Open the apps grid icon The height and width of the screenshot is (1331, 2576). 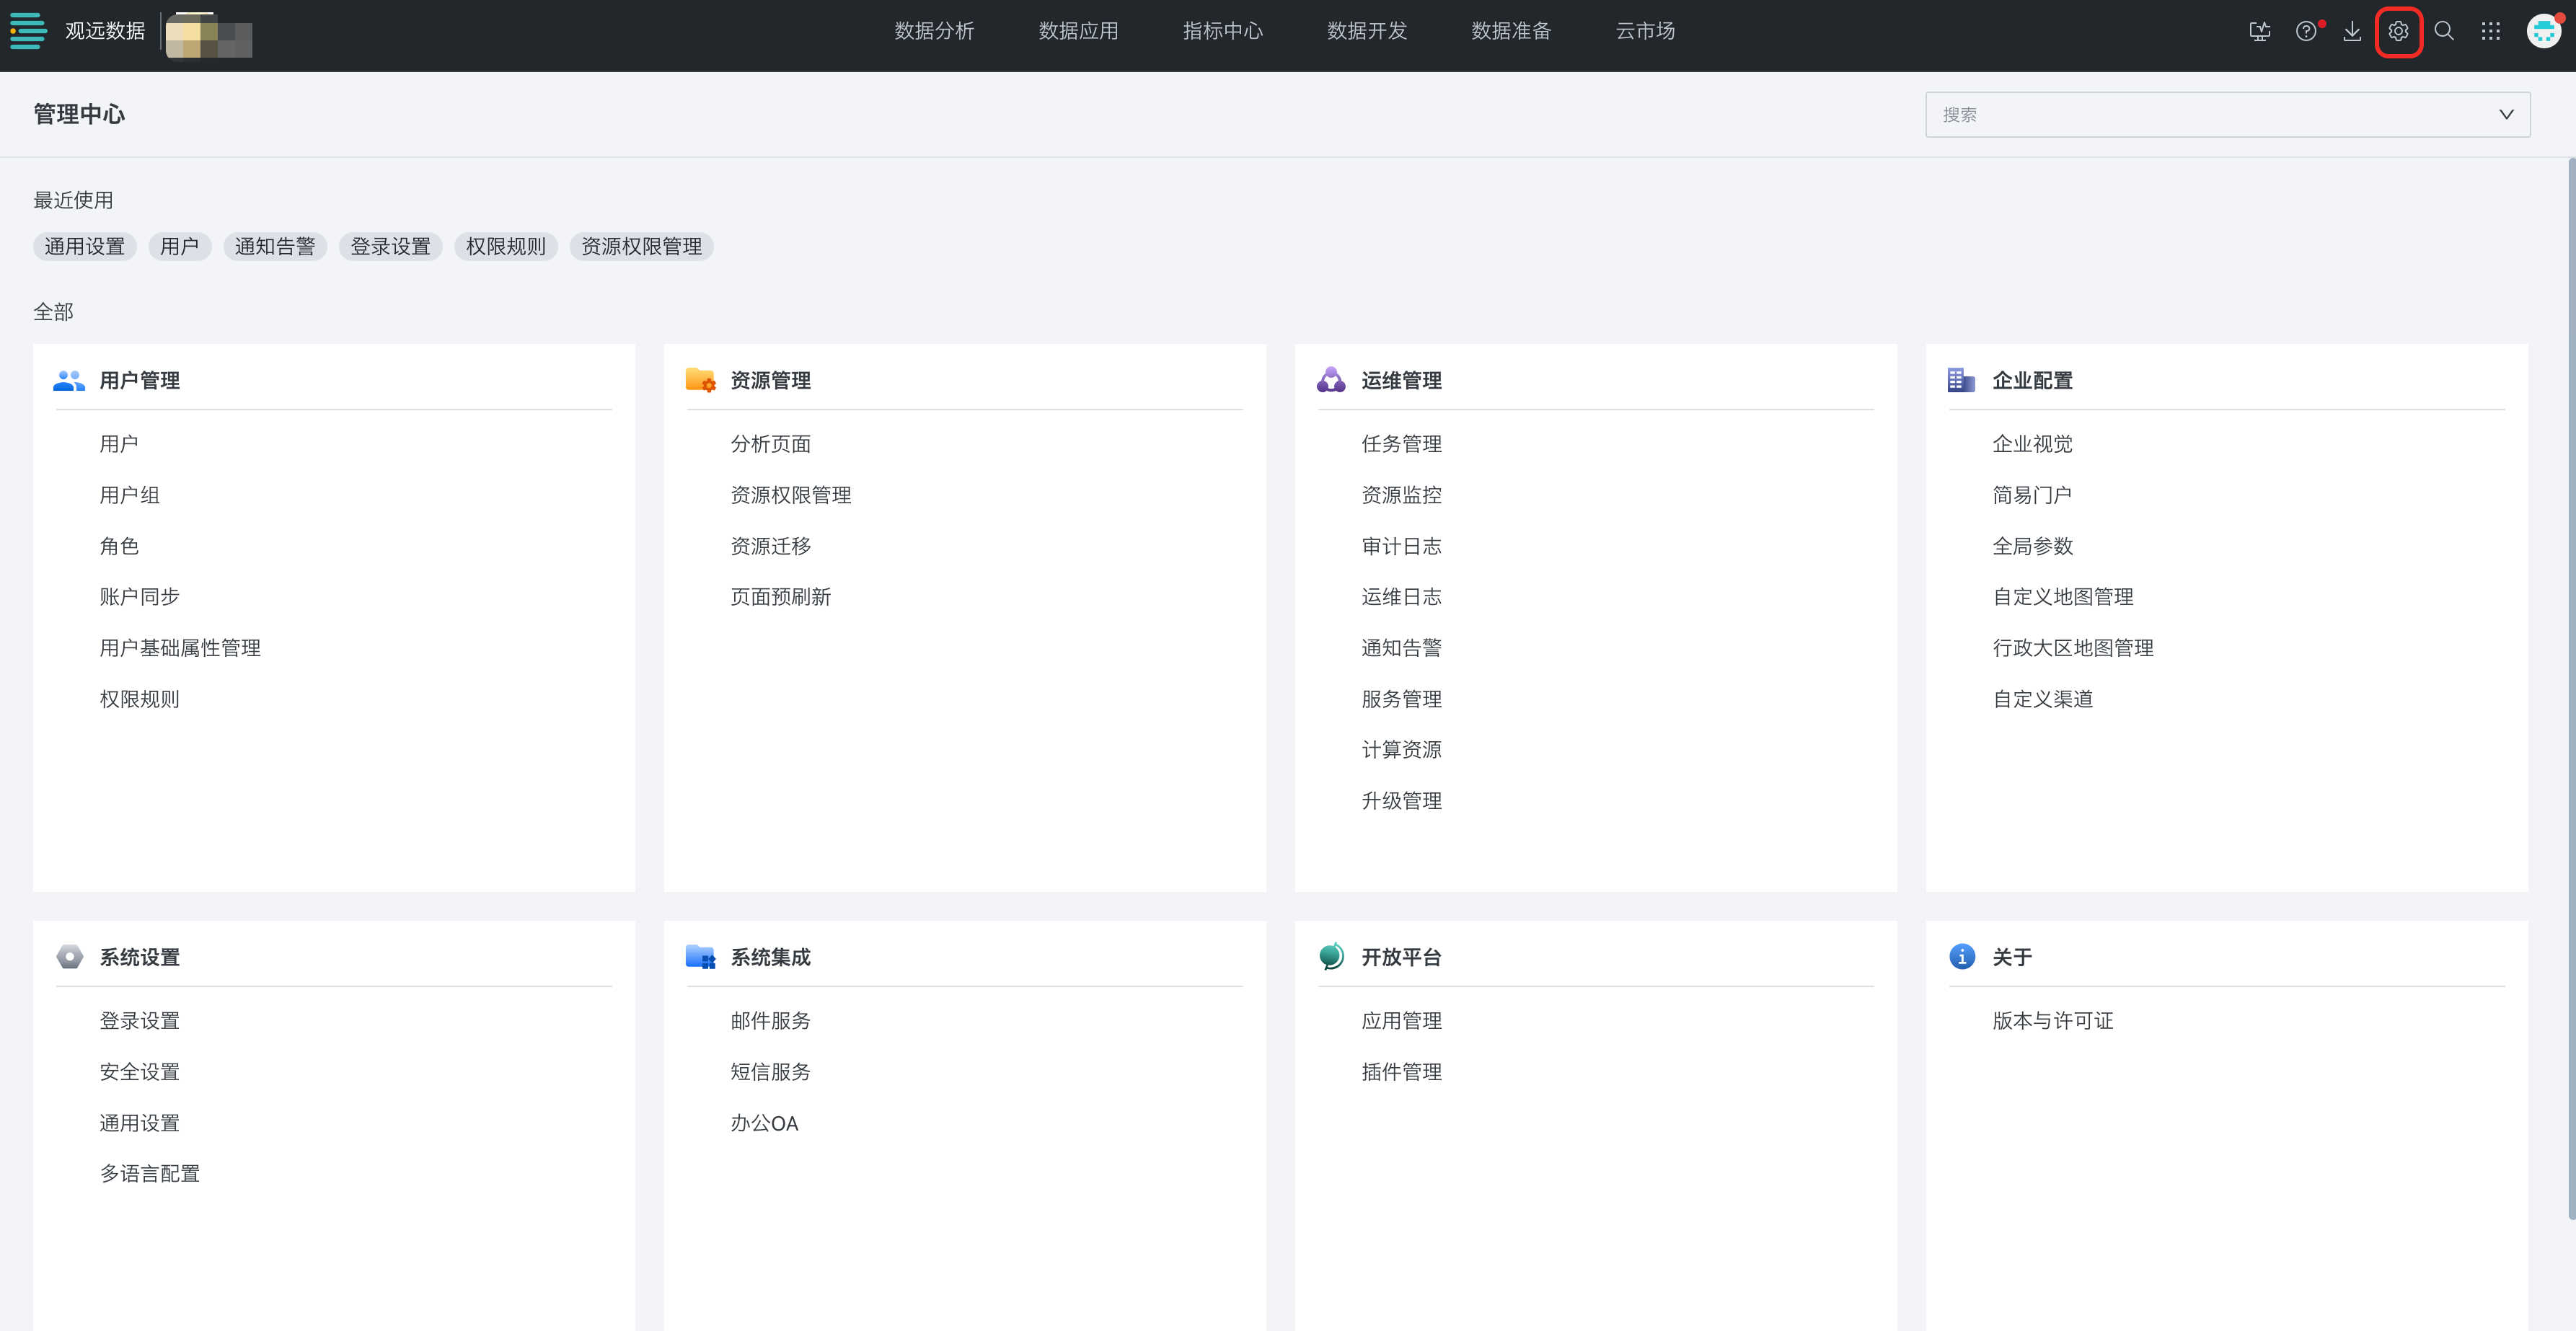pos(2491,31)
